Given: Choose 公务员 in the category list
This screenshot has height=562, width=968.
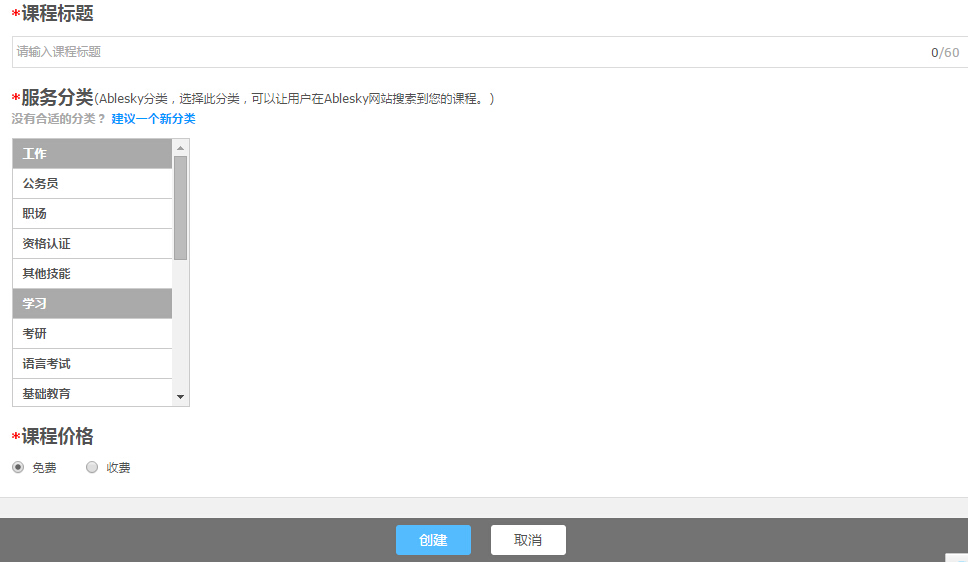Looking at the screenshot, I should tap(92, 184).
